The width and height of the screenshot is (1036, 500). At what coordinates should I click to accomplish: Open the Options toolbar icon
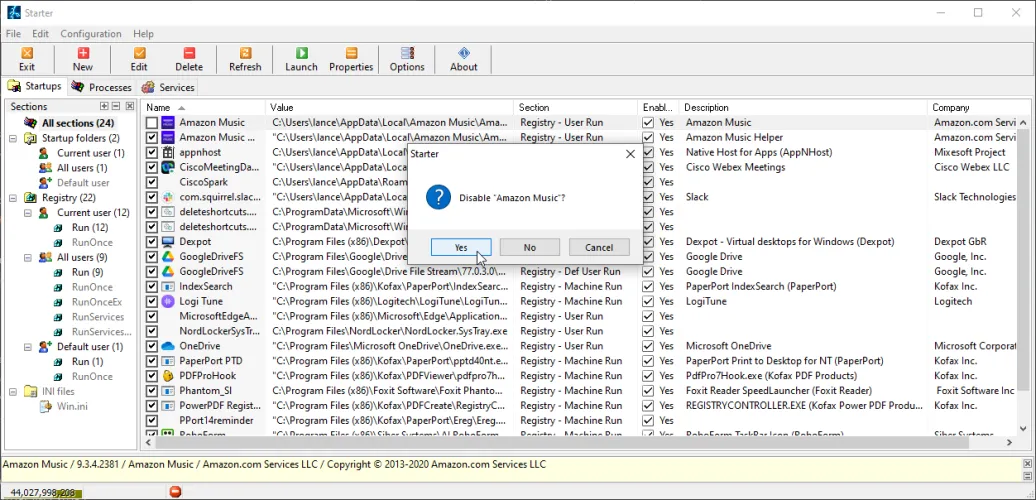click(407, 59)
